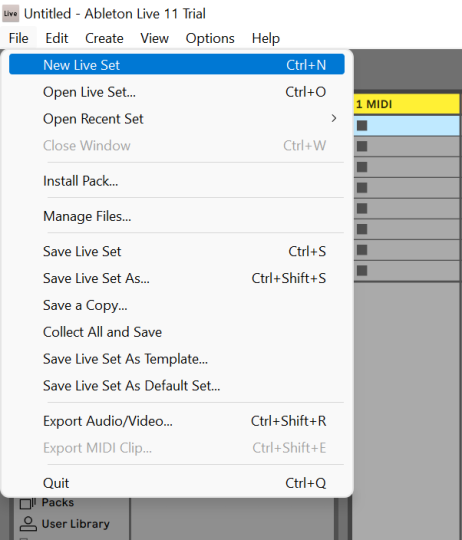Viewport: 462px width, 540px height.
Task: Click the second clip slot stop square
Action: [x=362, y=146]
